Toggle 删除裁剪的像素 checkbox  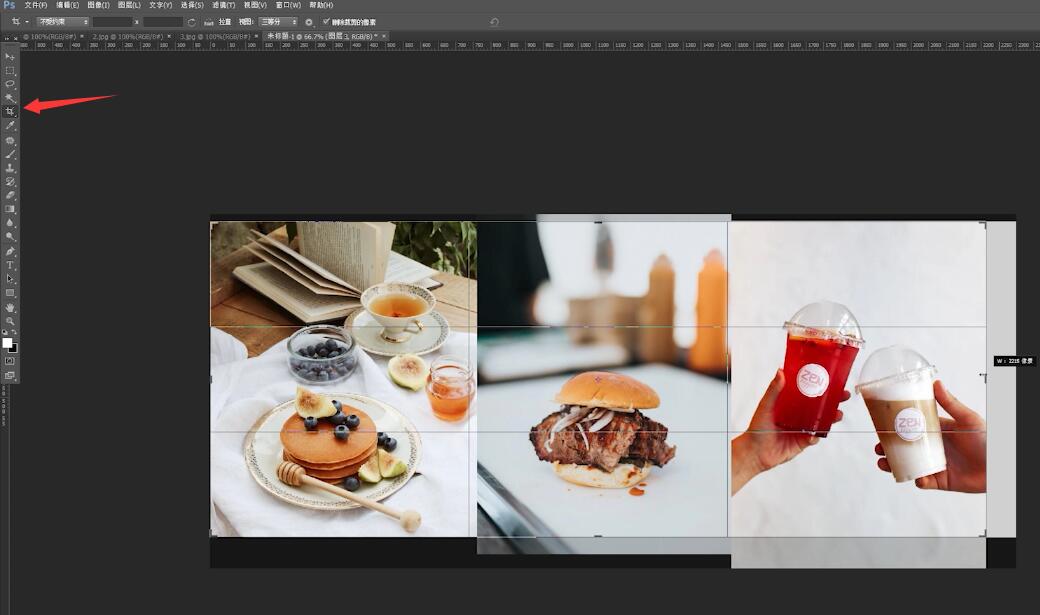click(326, 22)
